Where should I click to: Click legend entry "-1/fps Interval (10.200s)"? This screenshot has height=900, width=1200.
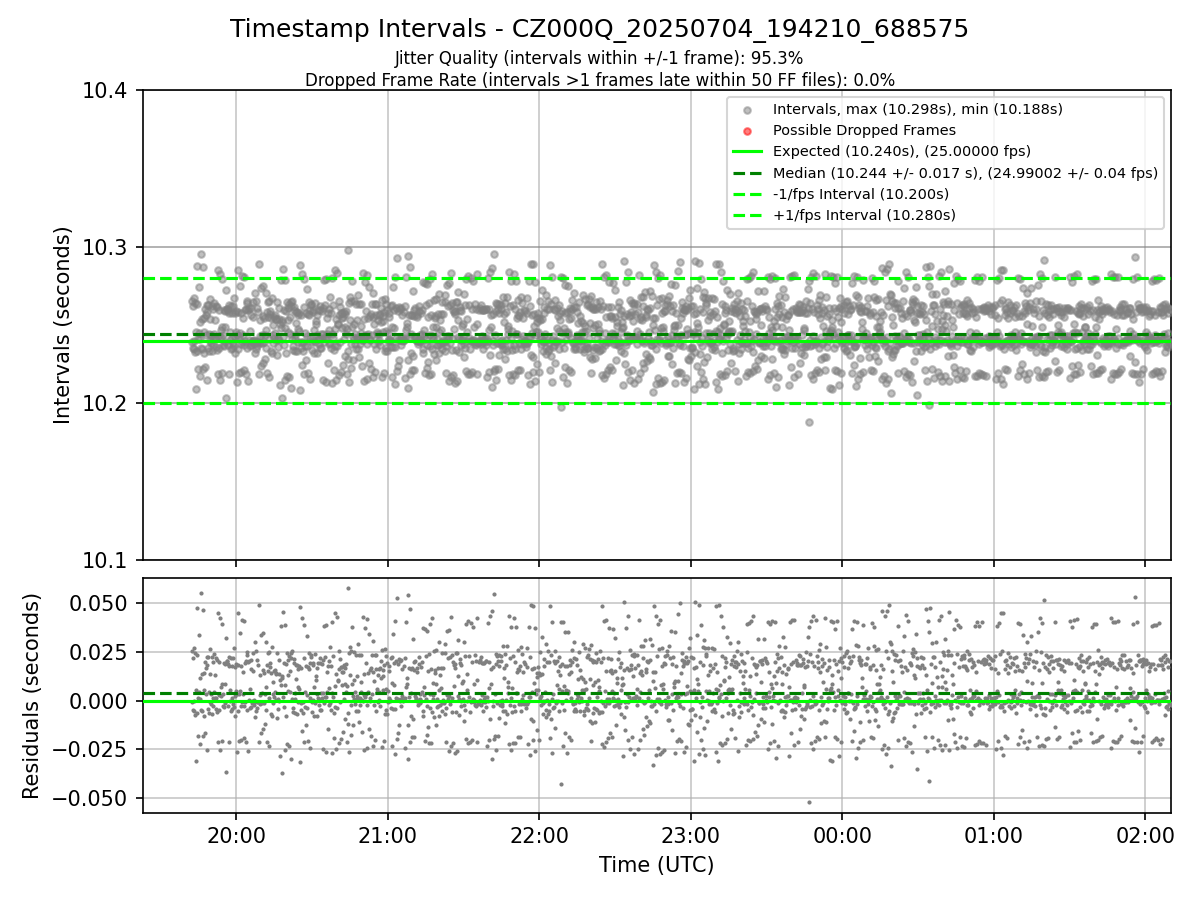click(860, 194)
